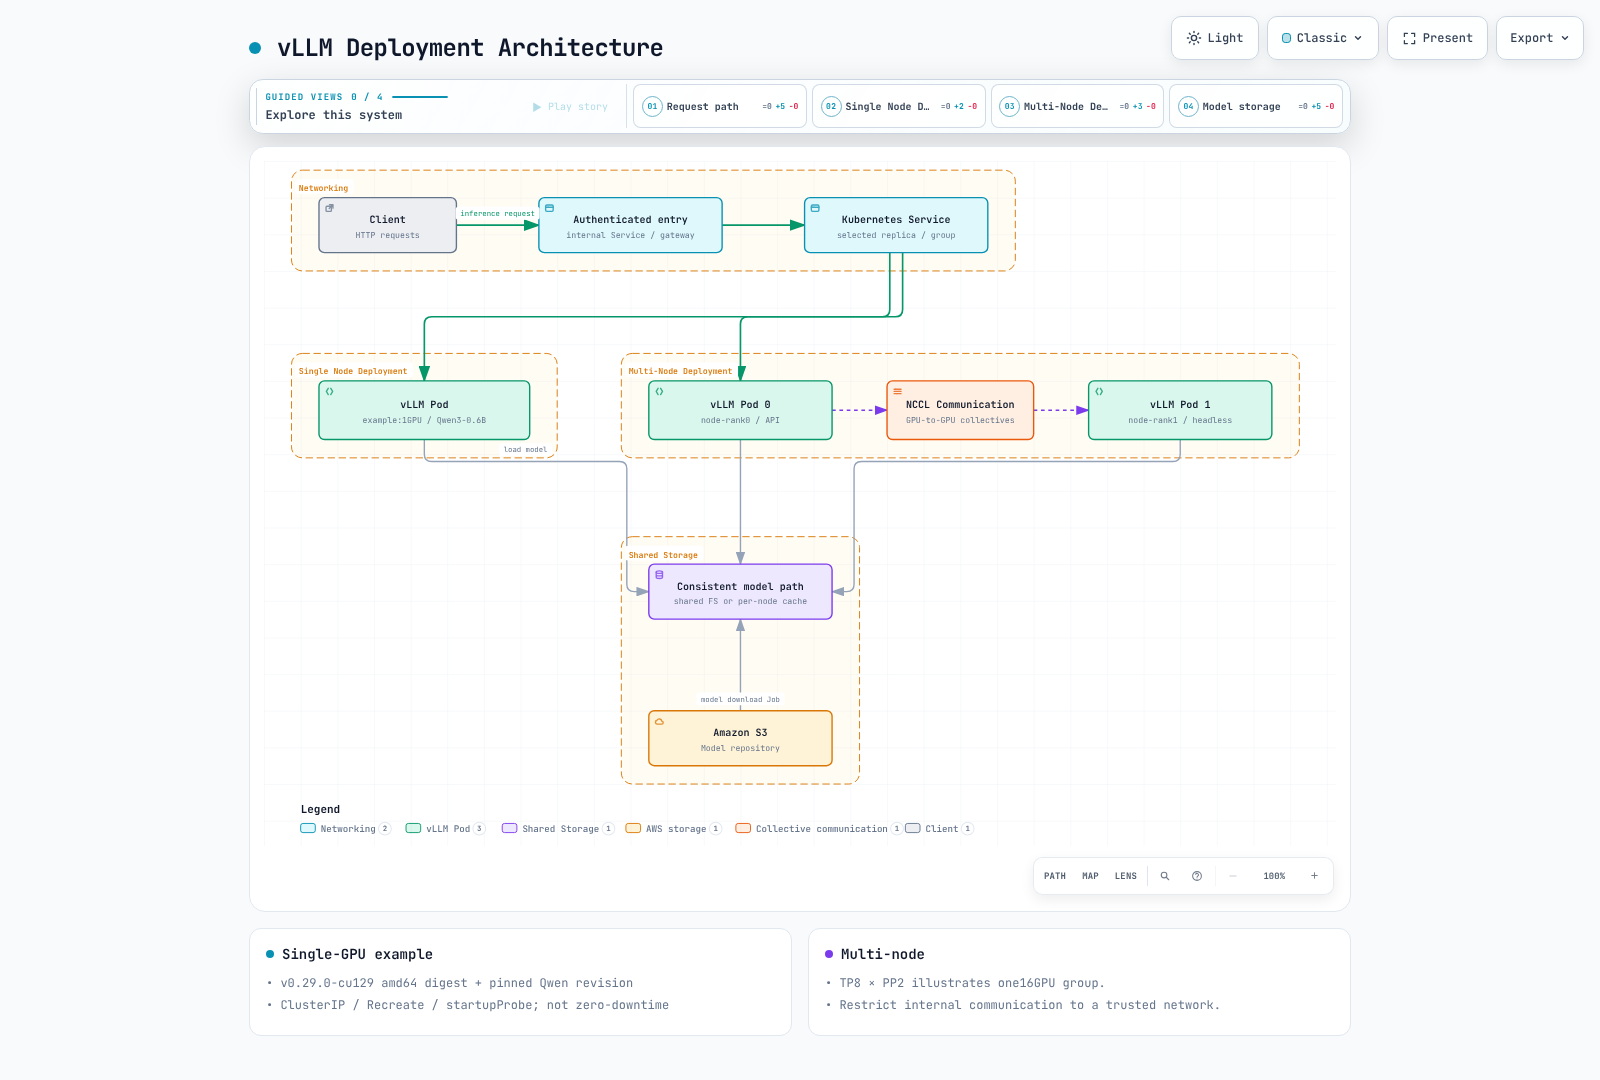Click the 'inference request' edge label

tap(497, 214)
